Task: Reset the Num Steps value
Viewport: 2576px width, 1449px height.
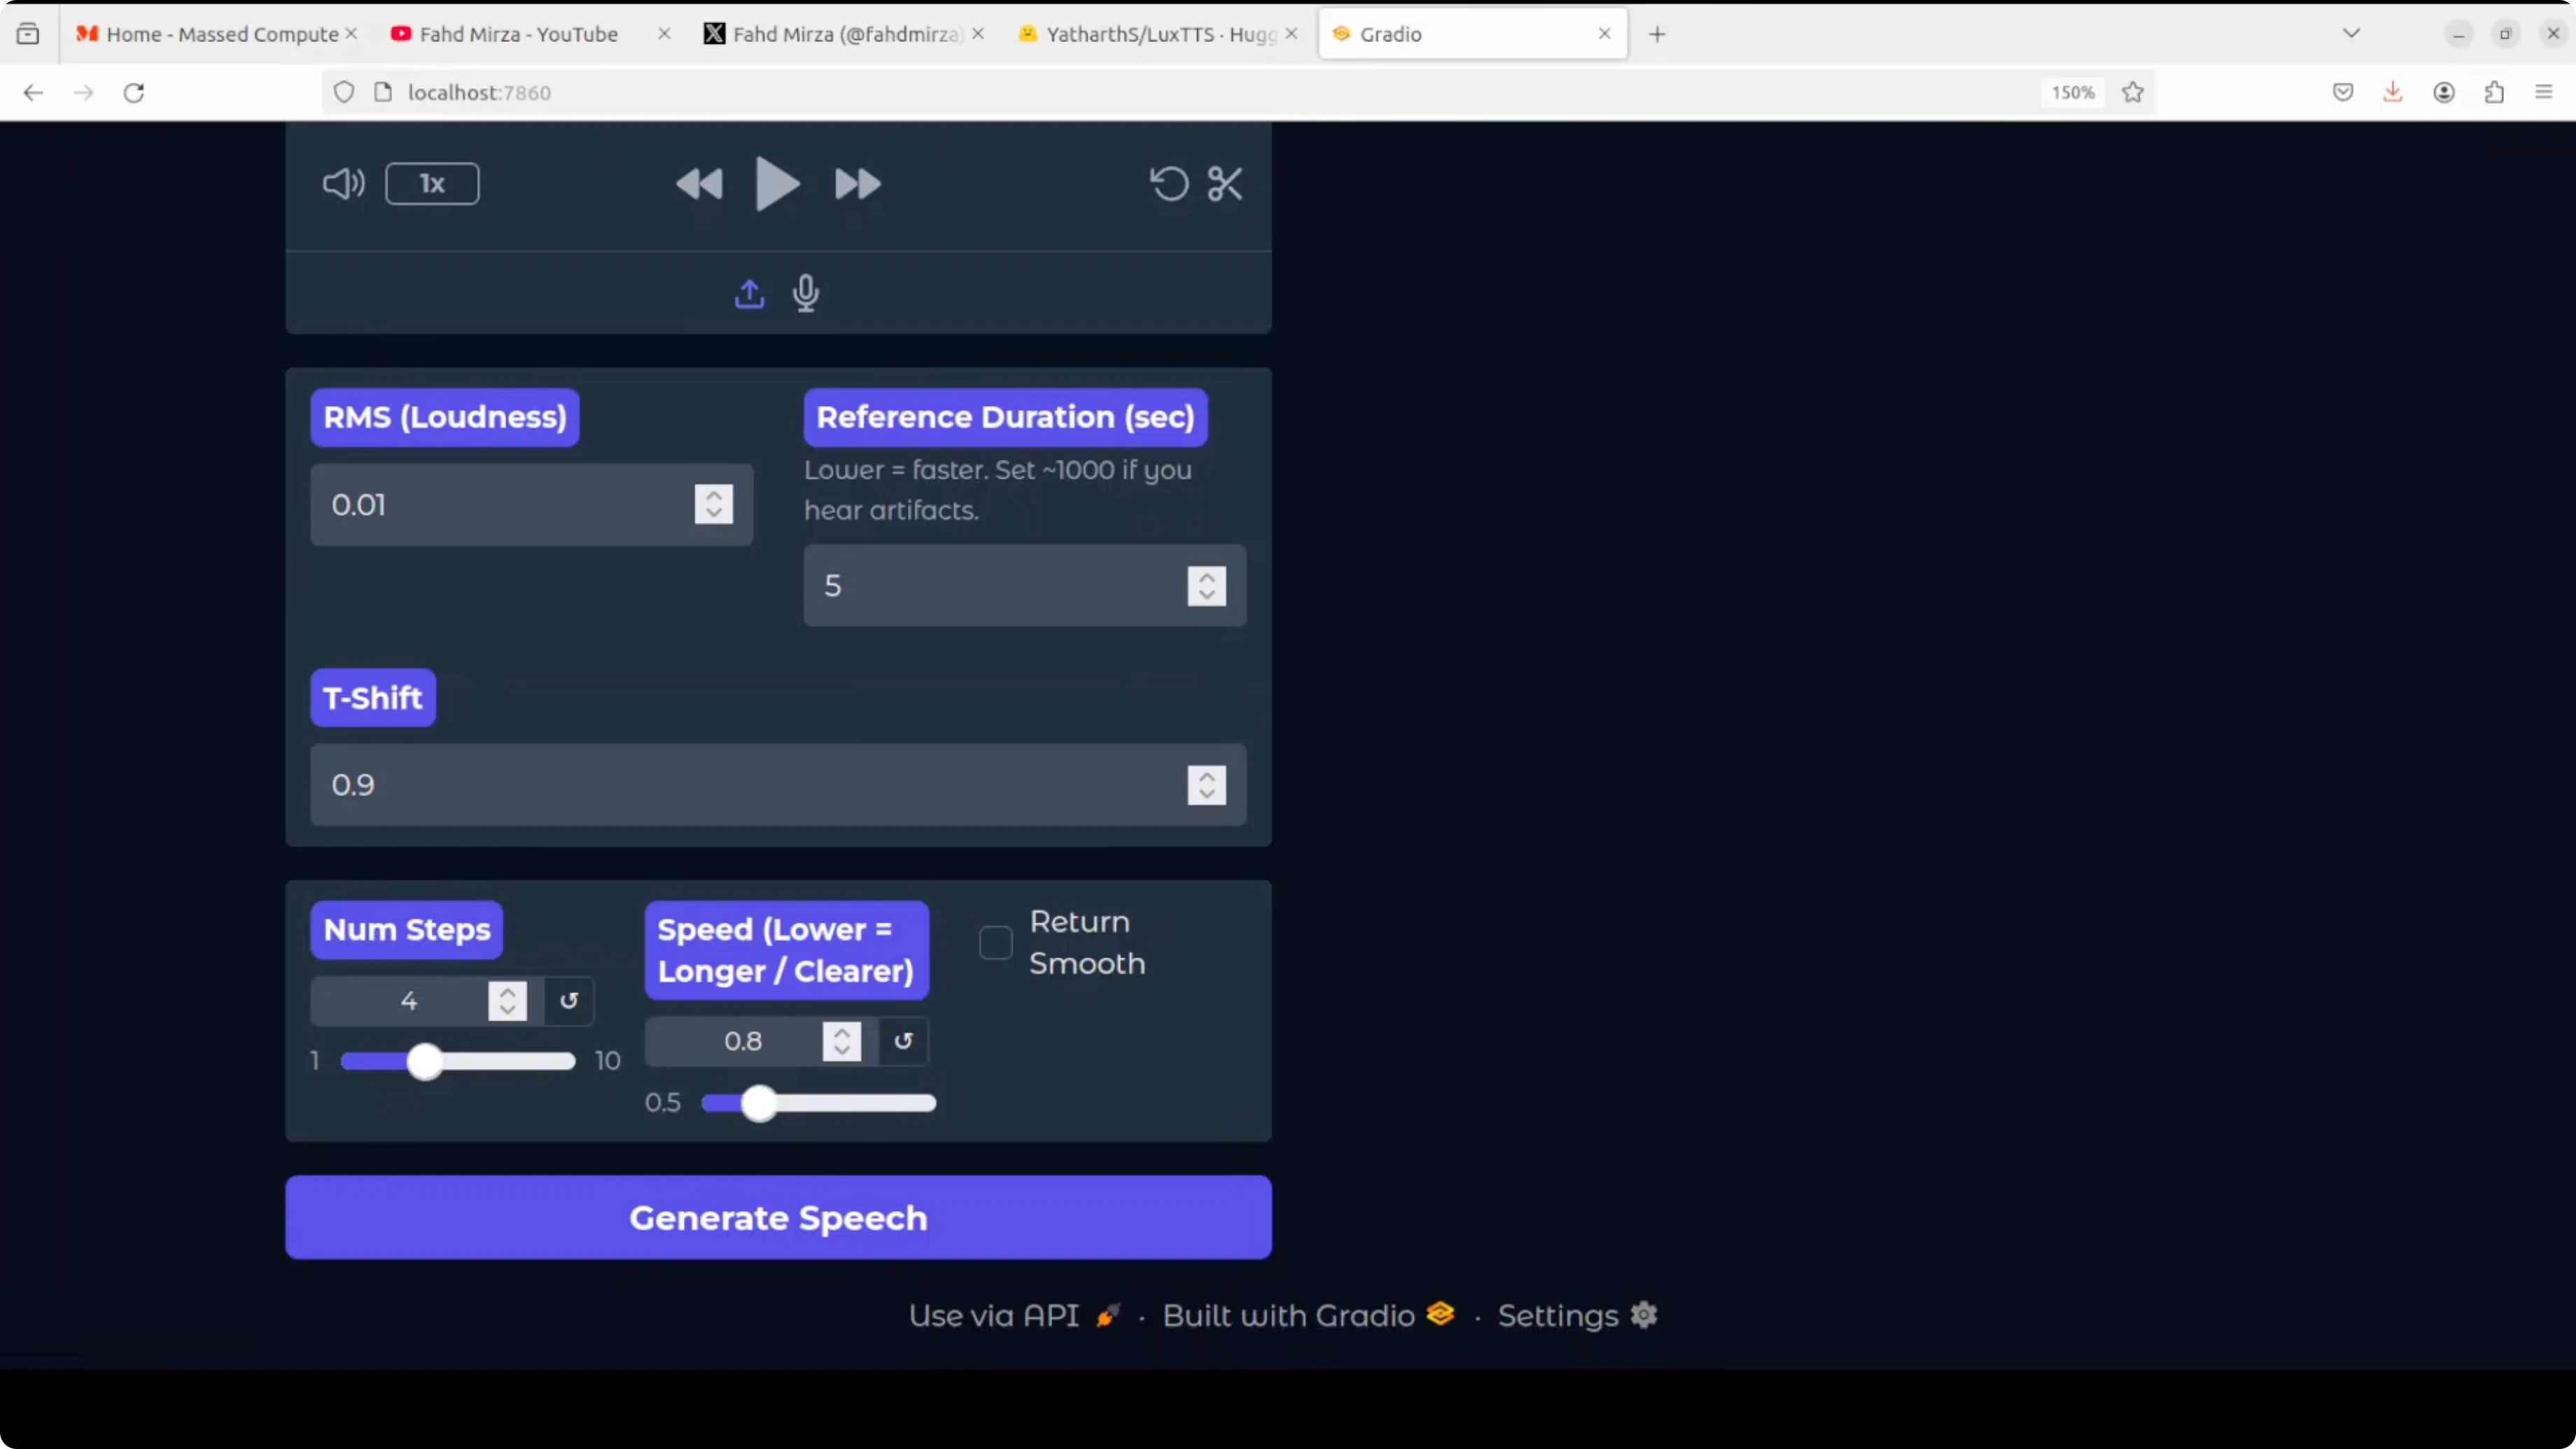Action: (x=569, y=1001)
